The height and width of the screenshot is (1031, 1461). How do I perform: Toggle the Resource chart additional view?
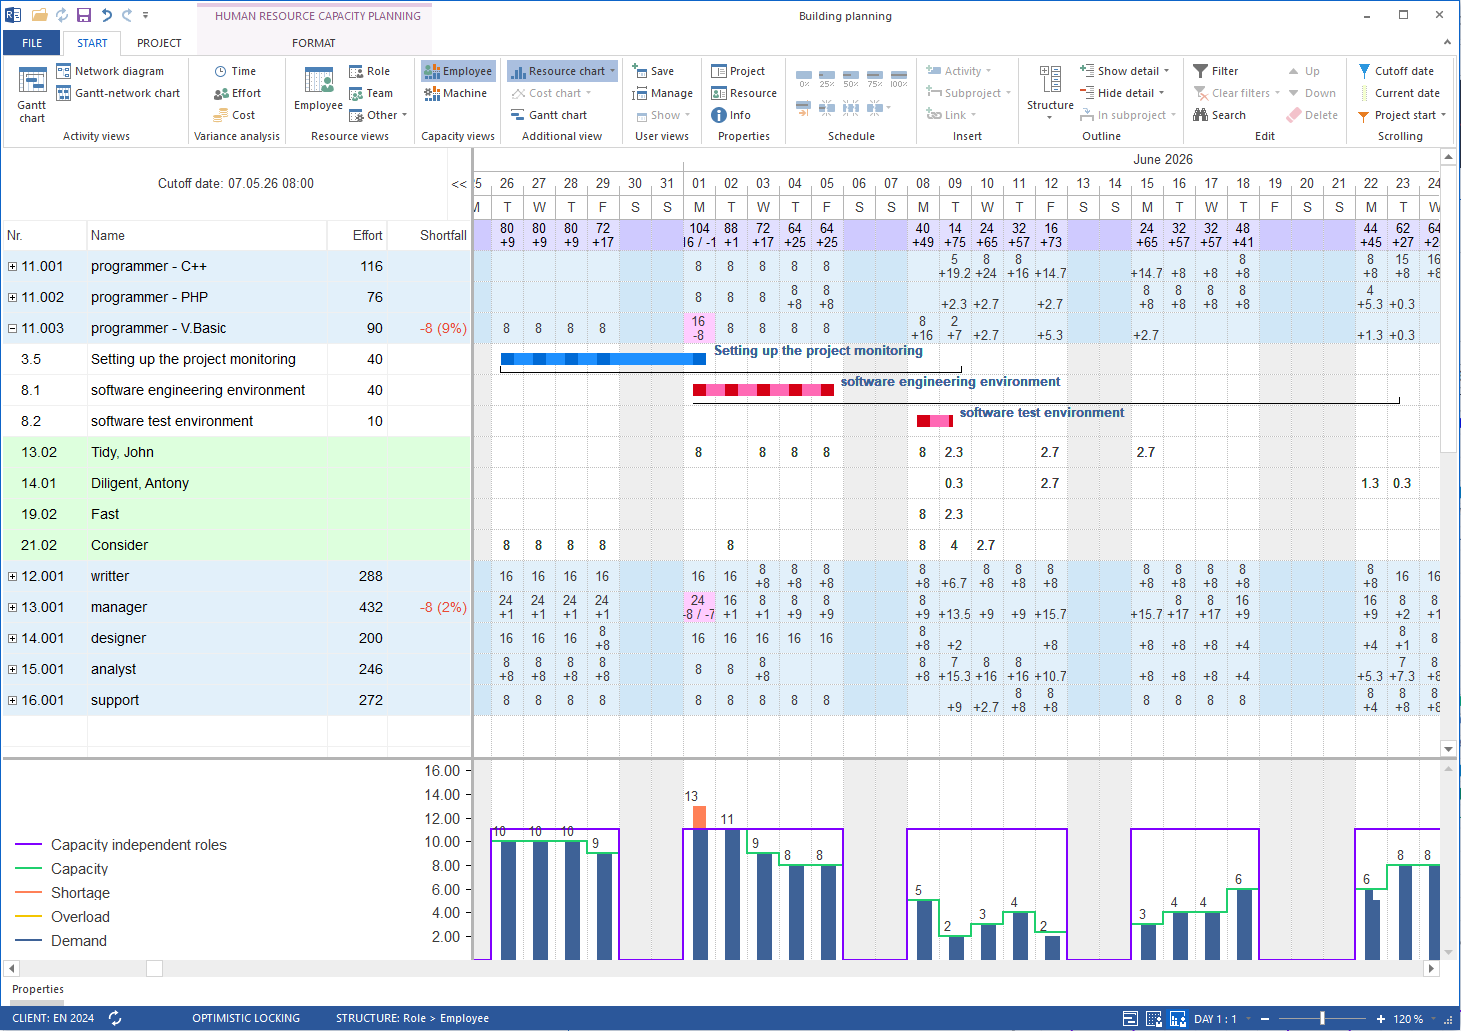562,71
